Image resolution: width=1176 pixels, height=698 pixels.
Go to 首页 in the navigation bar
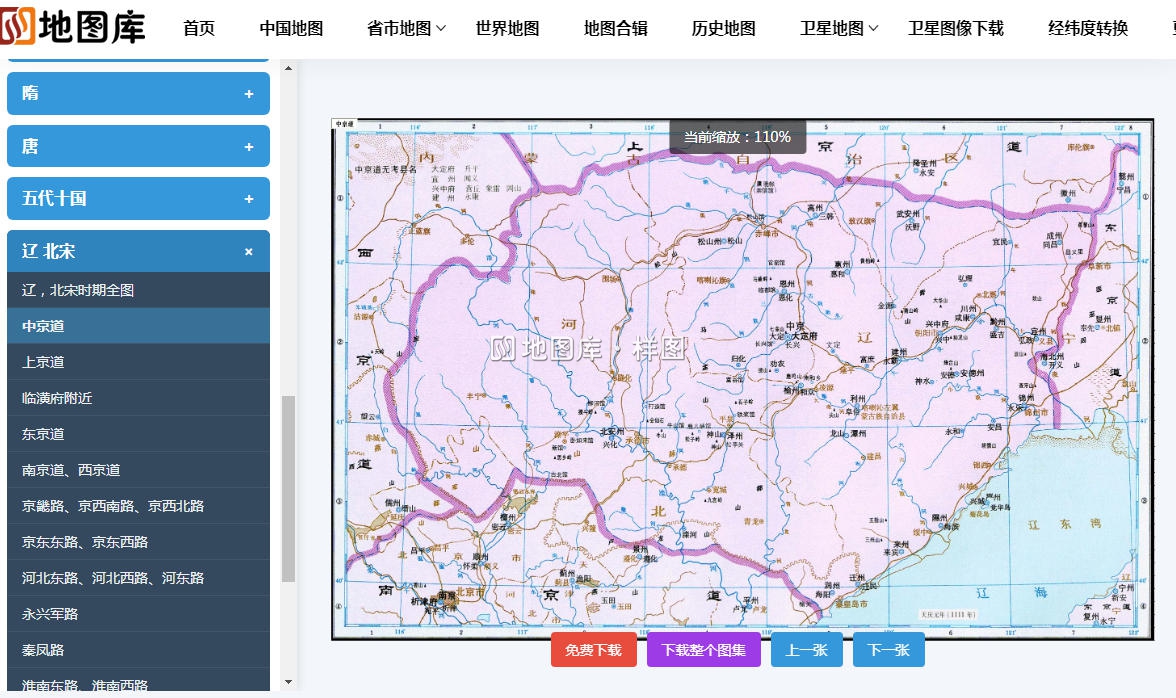(199, 28)
